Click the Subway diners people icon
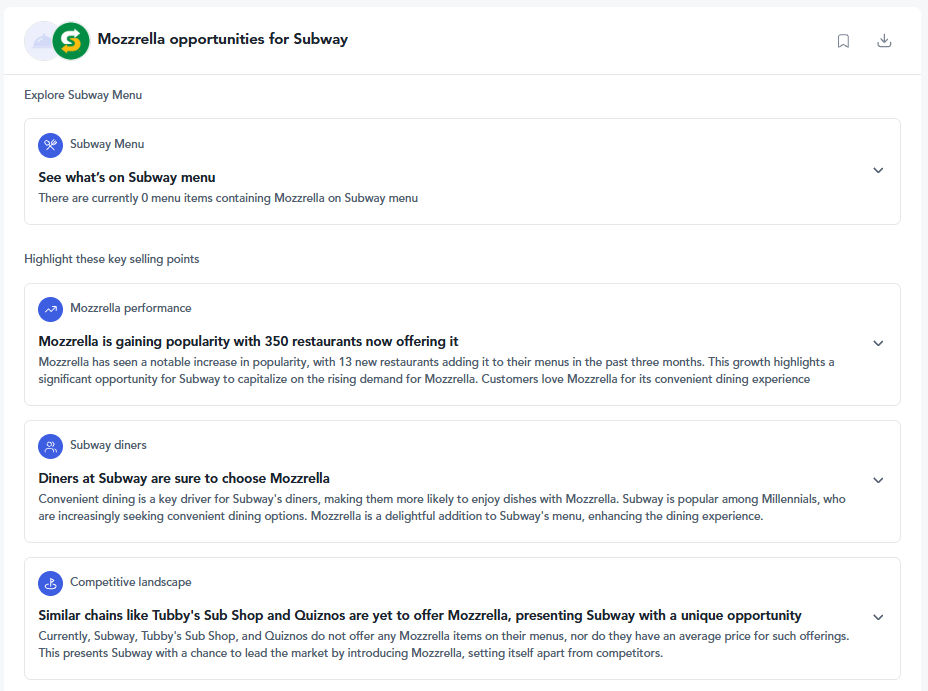The width and height of the screenshot is (928, 691). pyautogui.click(x=51, y=446)
